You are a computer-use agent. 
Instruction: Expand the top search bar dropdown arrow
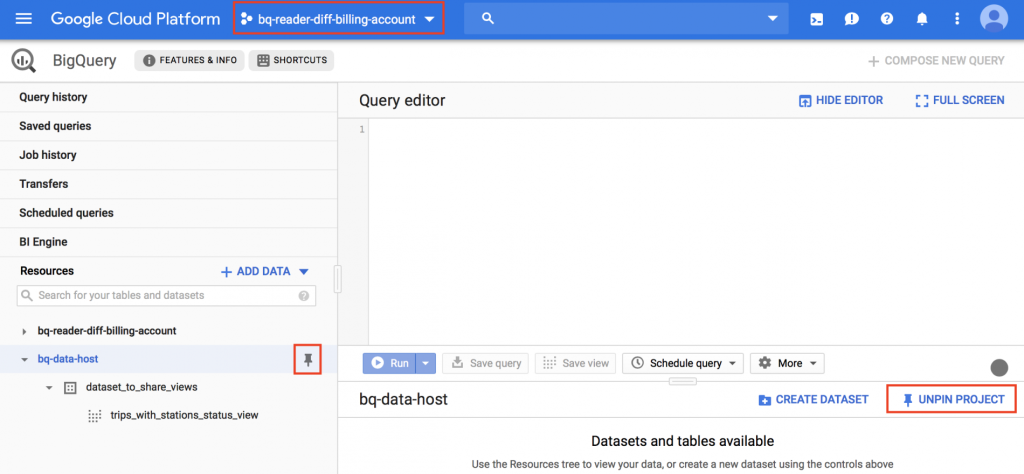(773, 19)
